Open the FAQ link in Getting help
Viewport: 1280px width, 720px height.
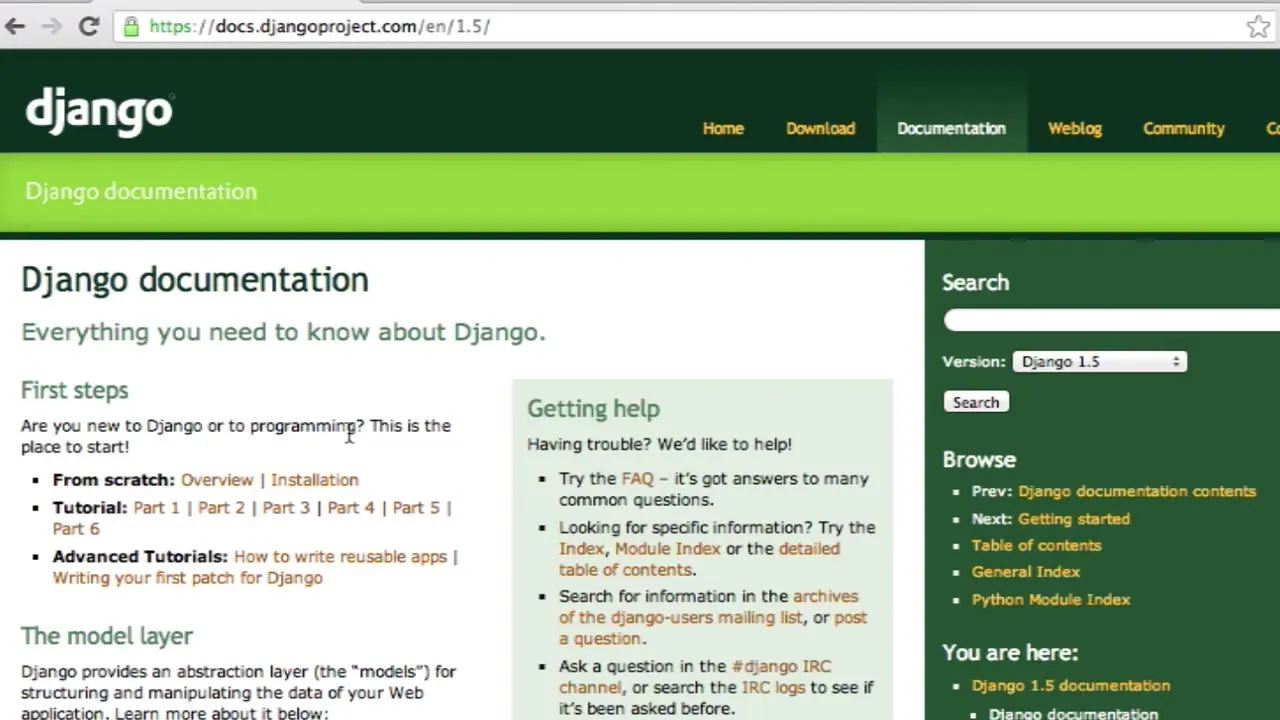(x=637, y=479)
